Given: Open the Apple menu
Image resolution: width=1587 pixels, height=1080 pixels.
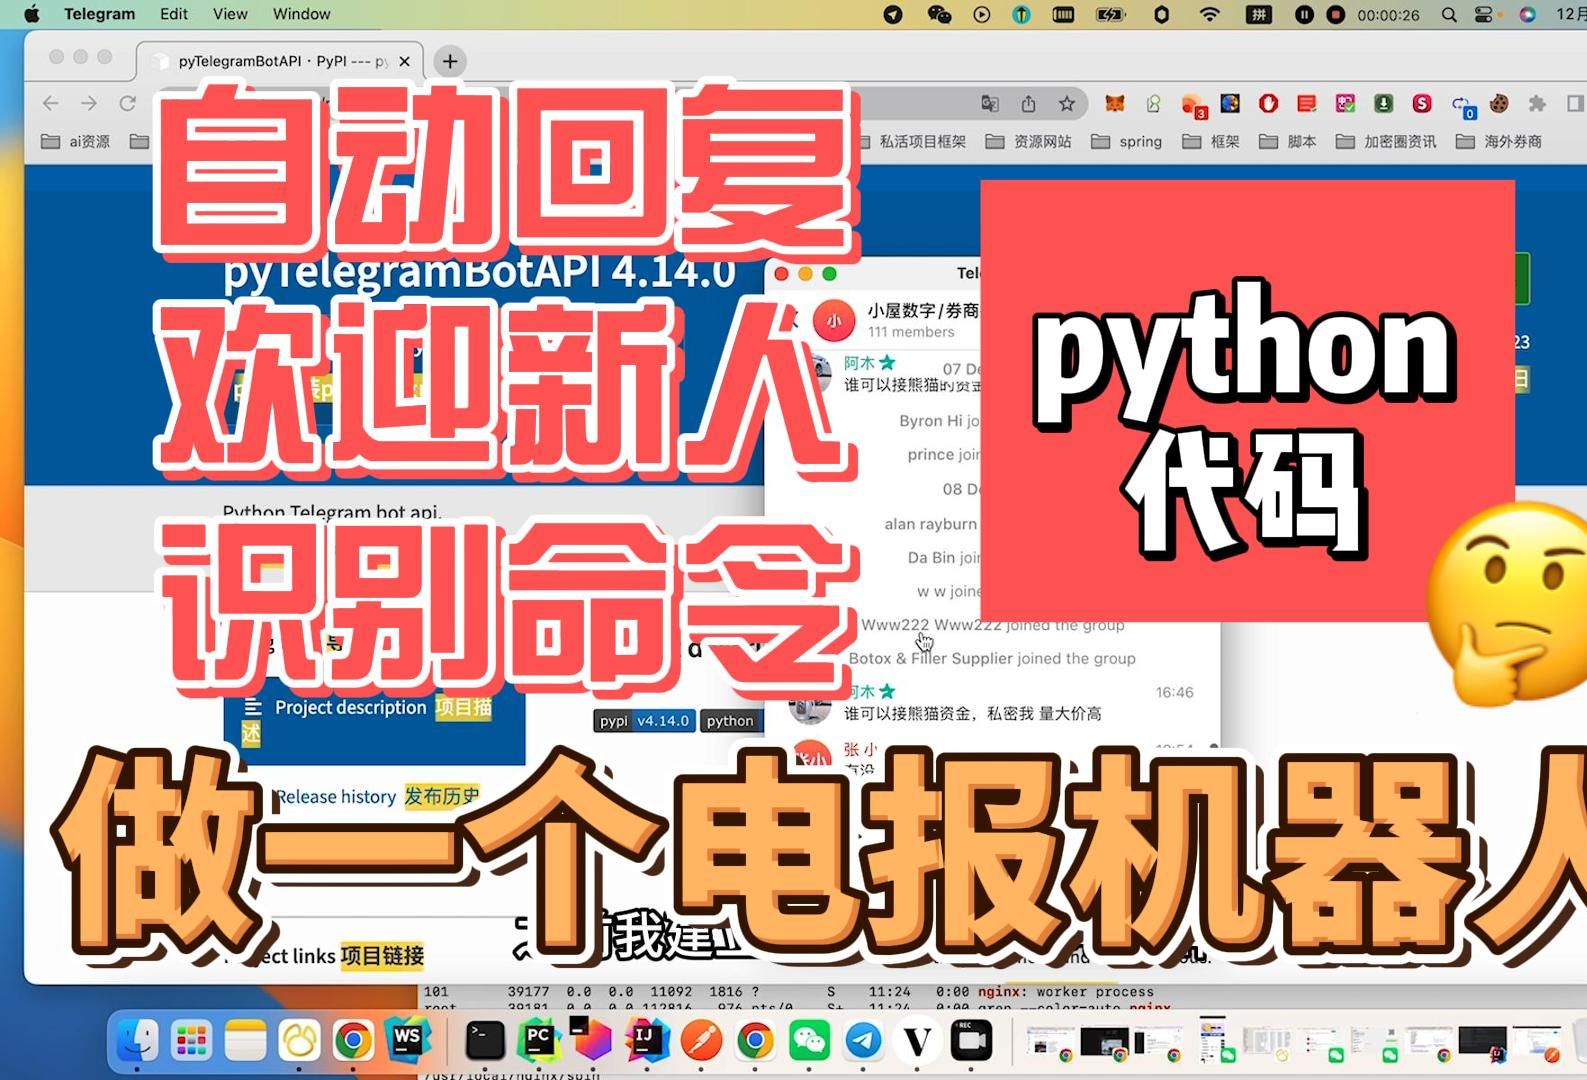Looking at the screenshot, I should pyautogui.click(x=32, y=14).
